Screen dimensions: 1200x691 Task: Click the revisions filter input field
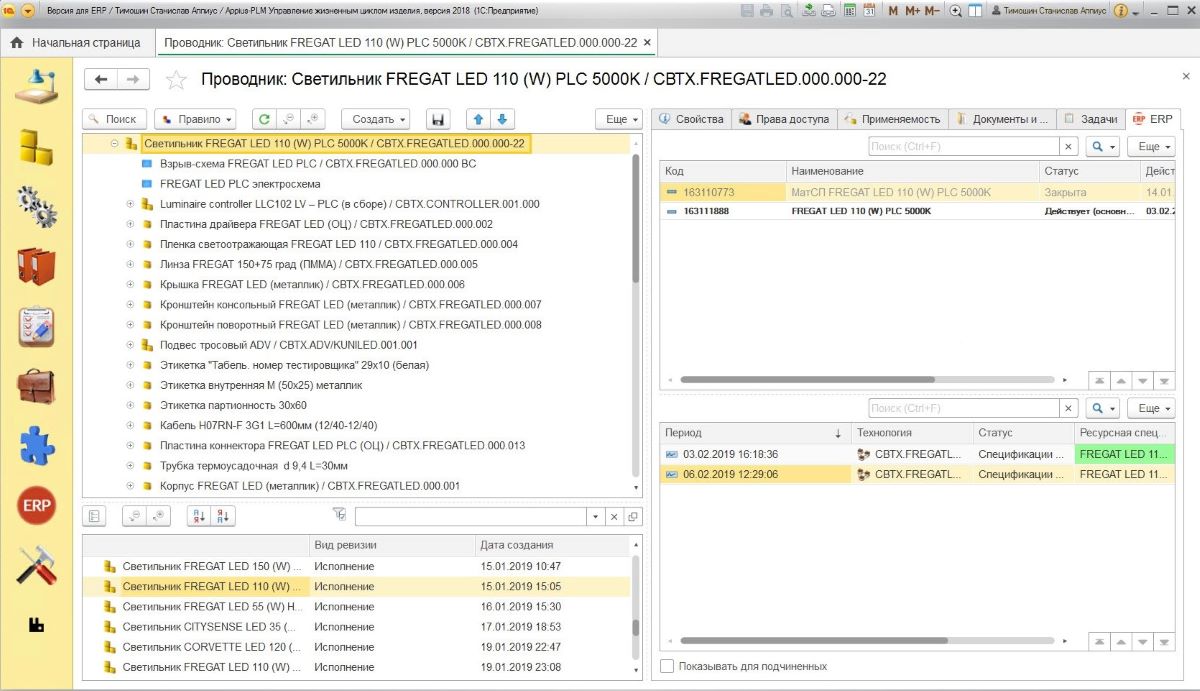coord(472,517)
